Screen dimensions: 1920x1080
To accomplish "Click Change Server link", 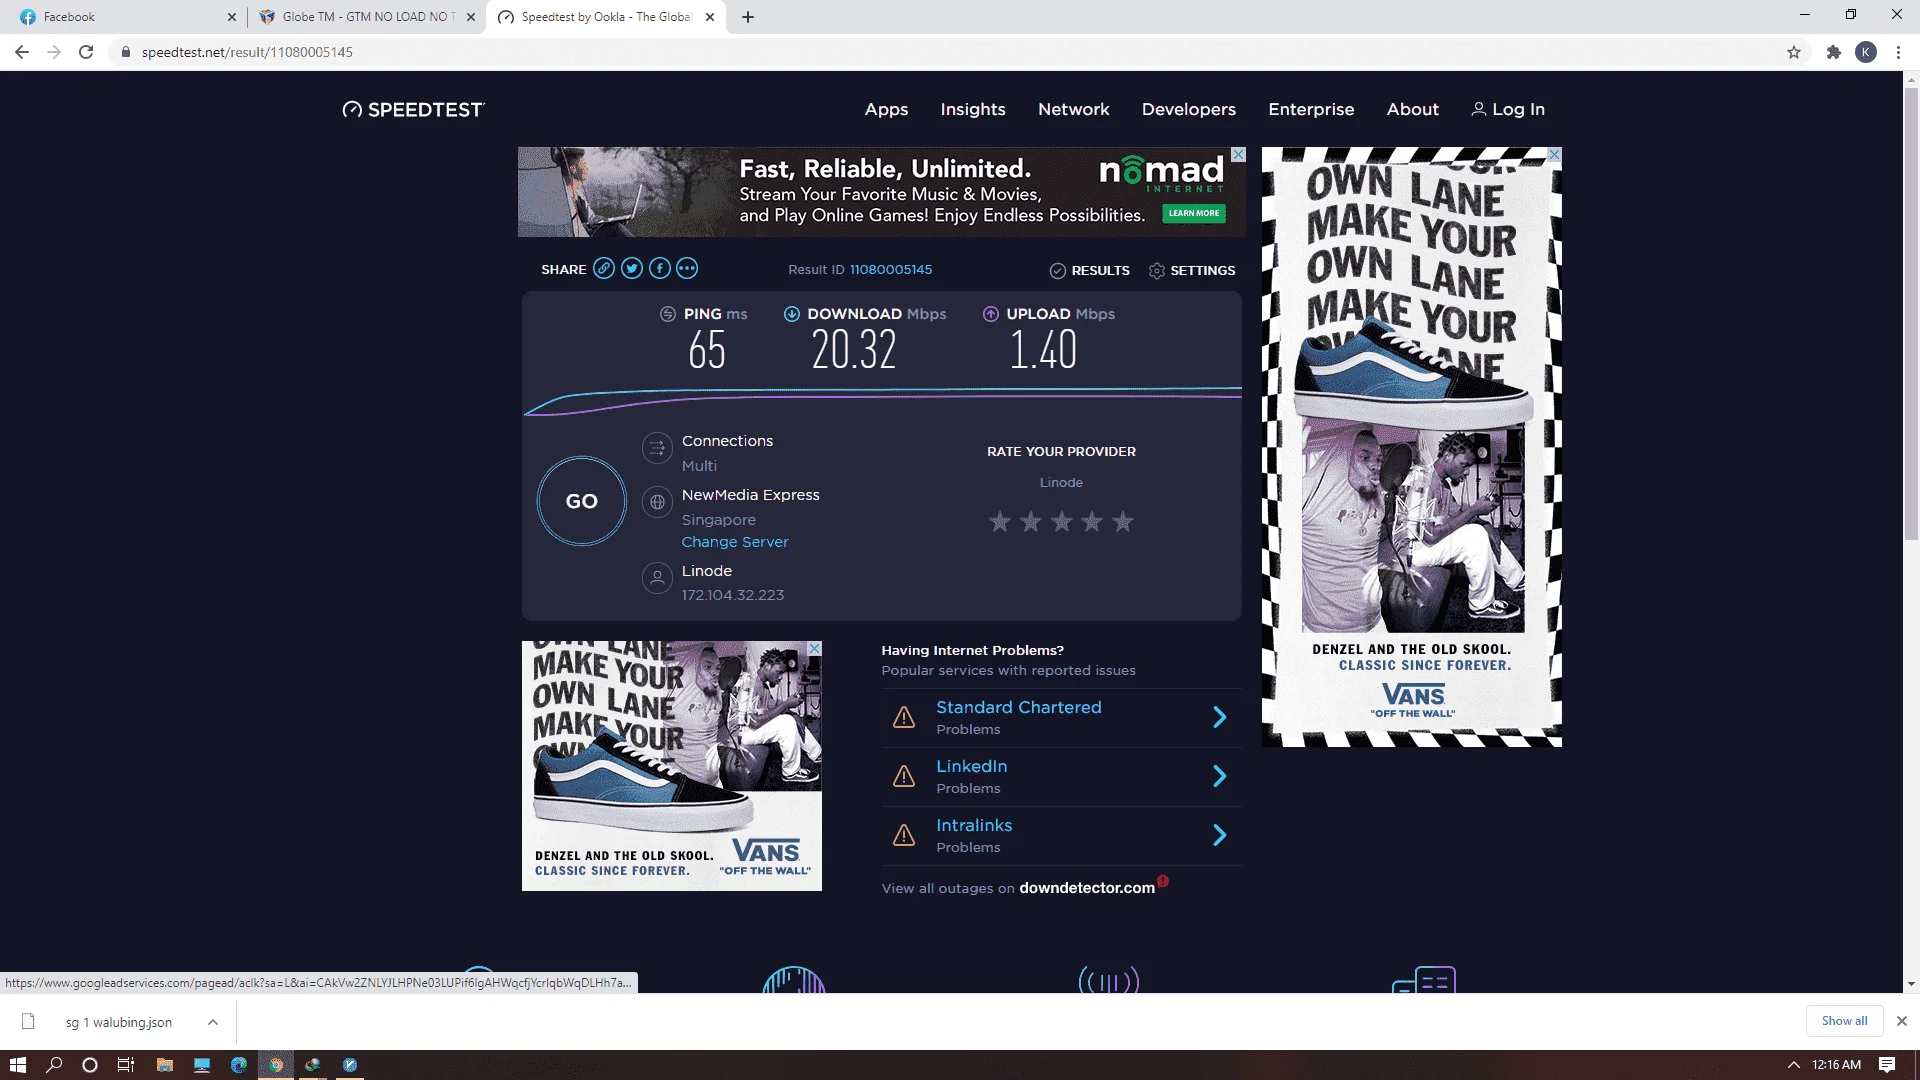I will [735, 542].
